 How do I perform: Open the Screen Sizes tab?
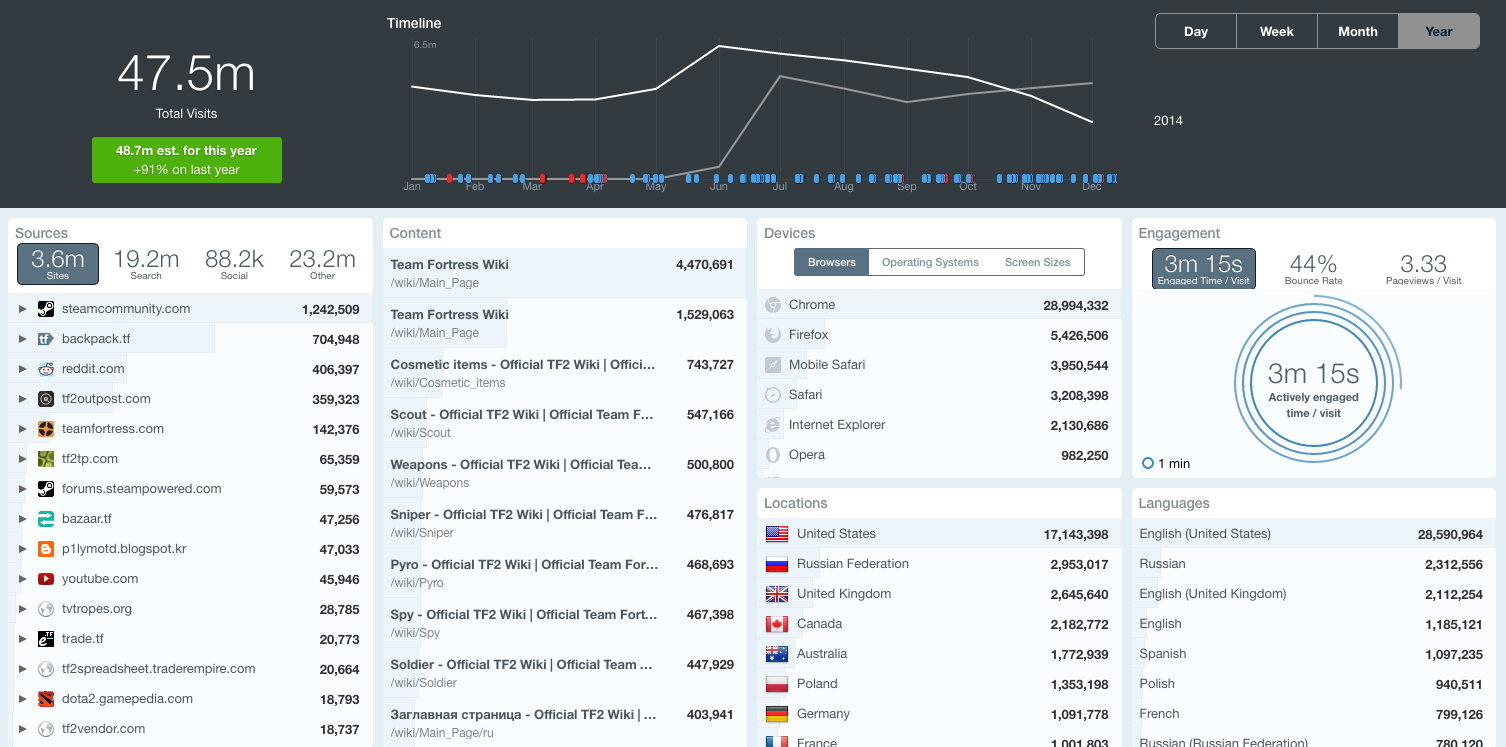(1037, 262)
